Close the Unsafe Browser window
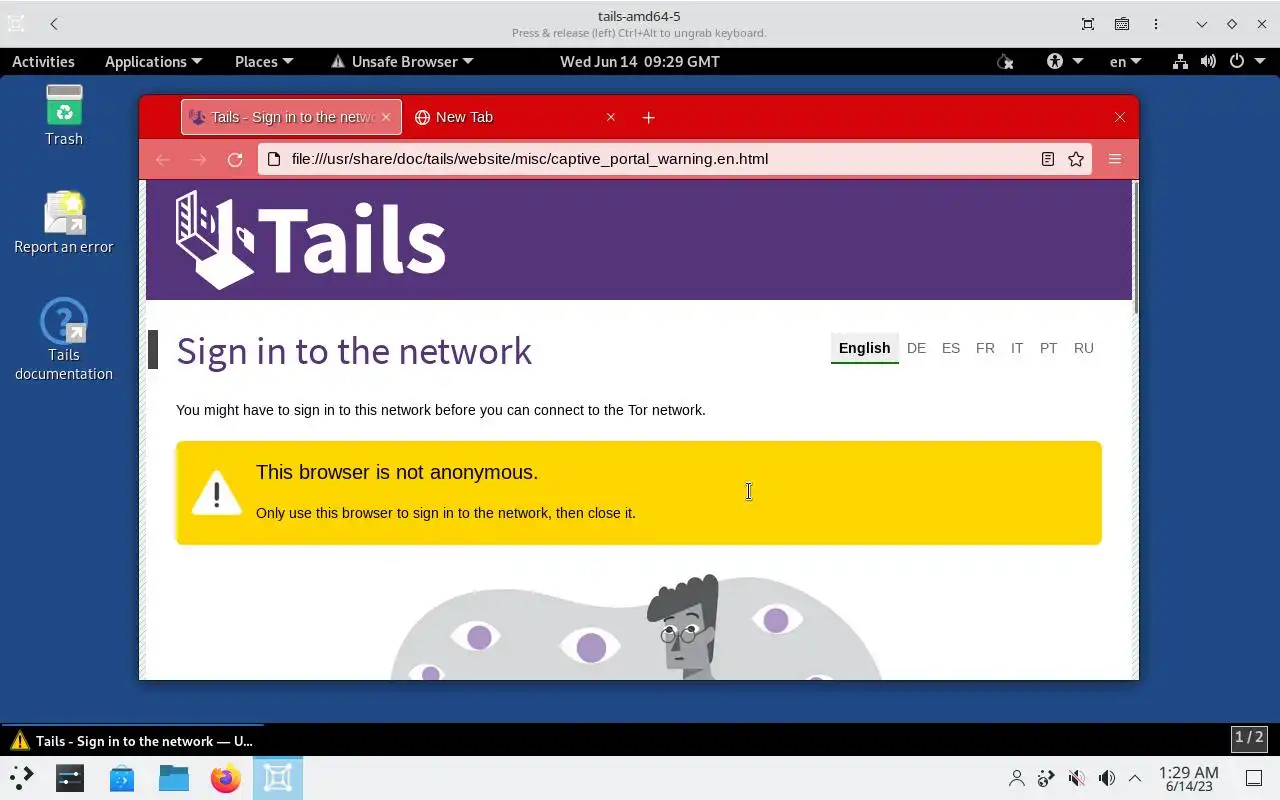 point(1120,117)
